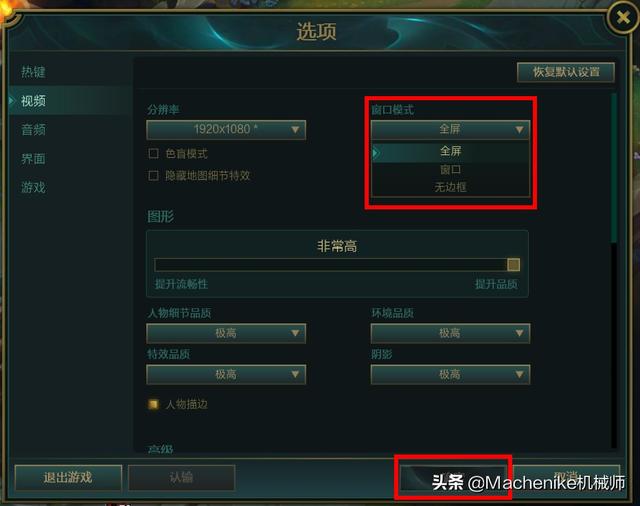The image size is (640, 506).
Task: Click the graphics quality slider handle
Action: click(513, 264)
